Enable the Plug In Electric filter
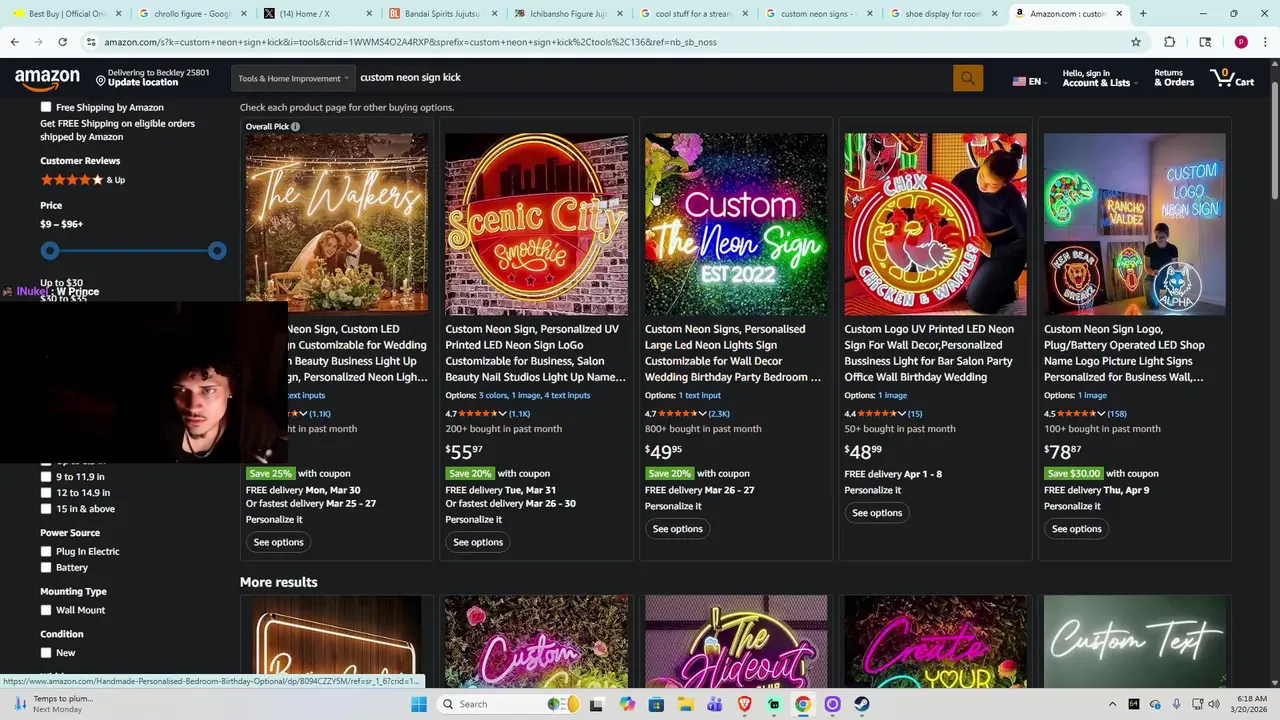1280x720 pixels. tap(46, 552)
